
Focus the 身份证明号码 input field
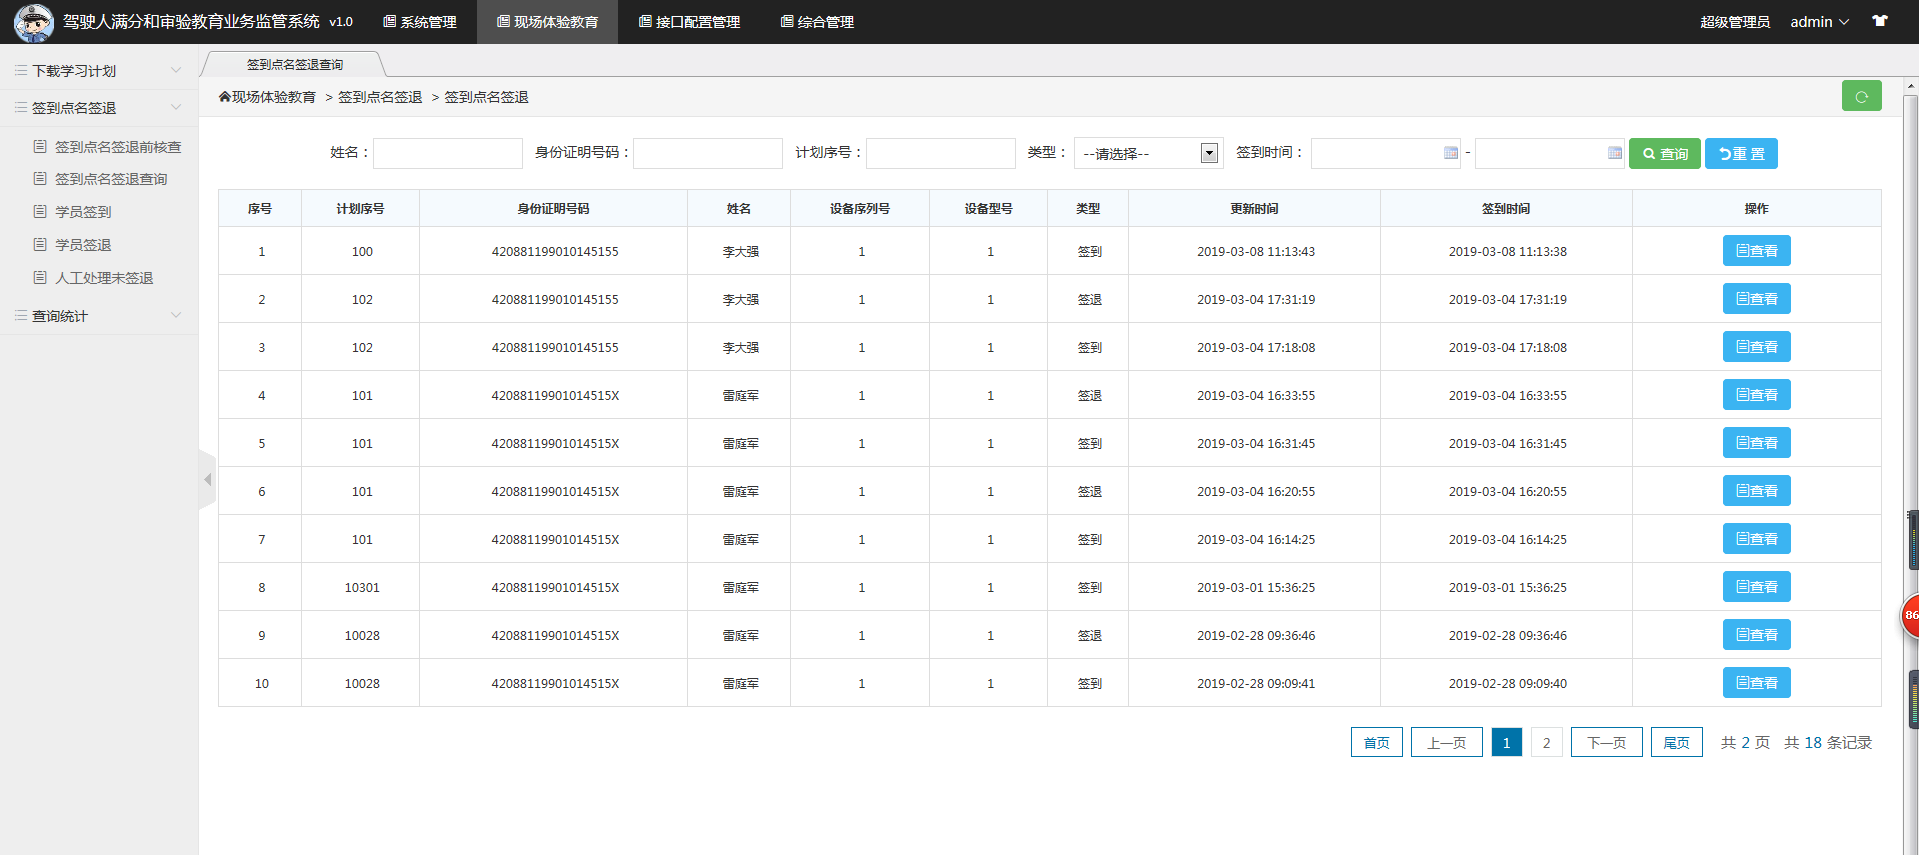[x=708, y=153]
